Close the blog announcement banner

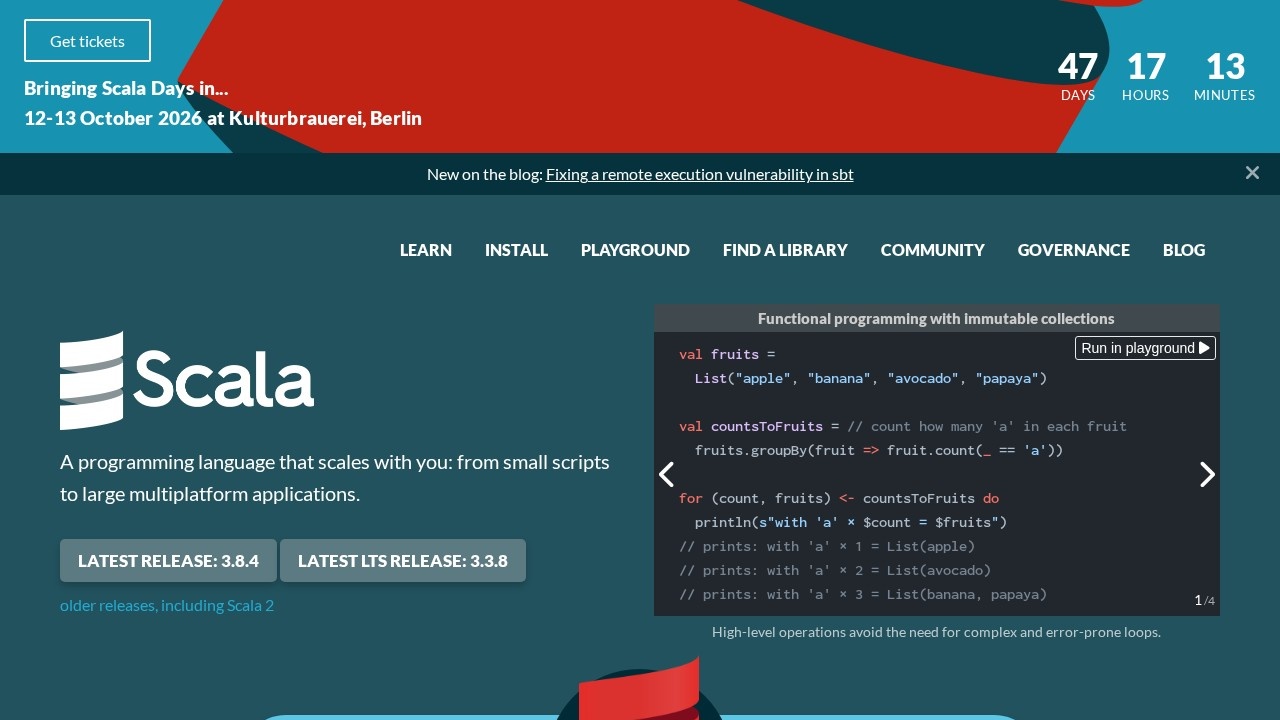[1252, 173]
